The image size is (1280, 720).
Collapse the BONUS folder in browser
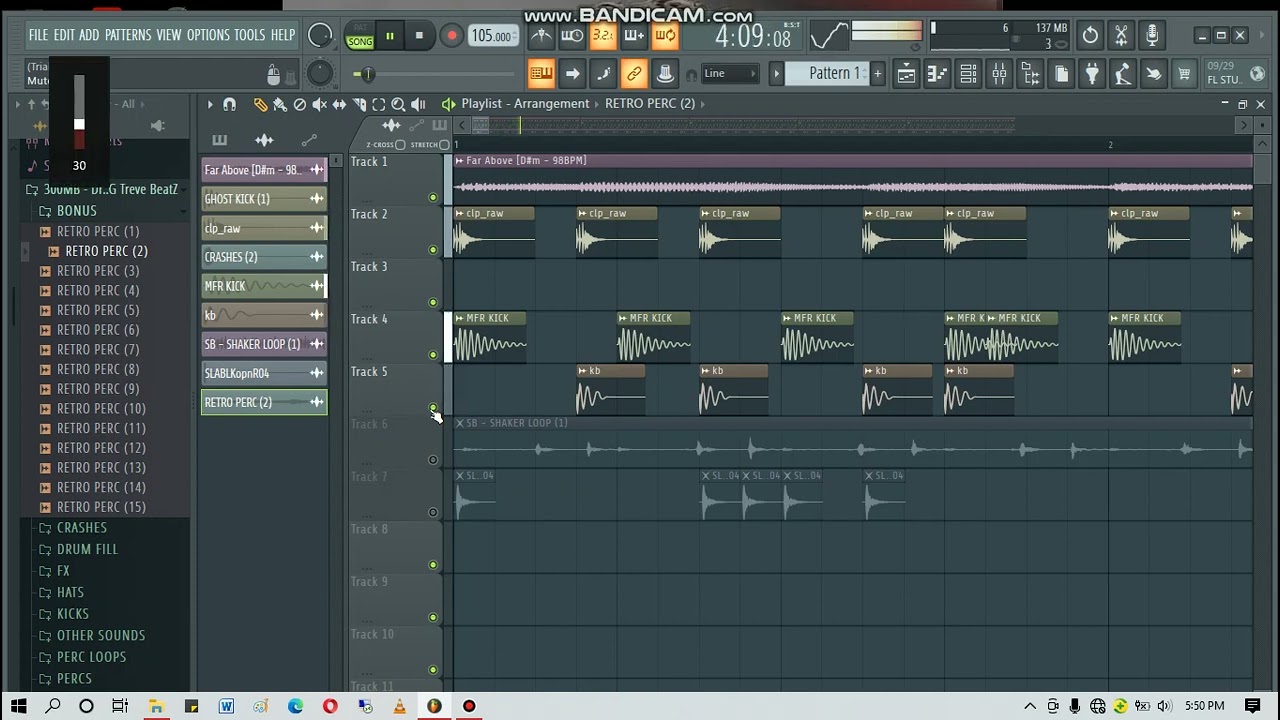click(x=76, y=211)
